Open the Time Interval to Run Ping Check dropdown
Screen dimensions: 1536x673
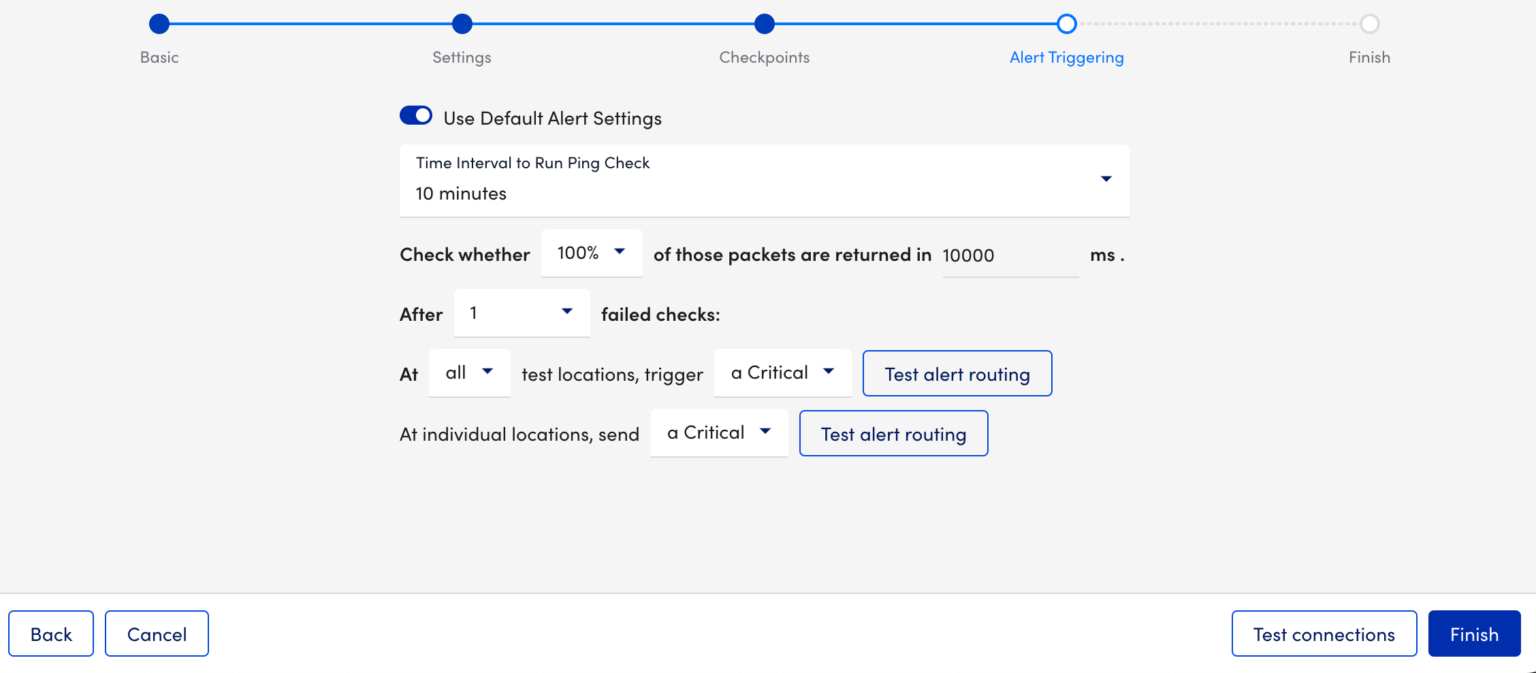764,180
